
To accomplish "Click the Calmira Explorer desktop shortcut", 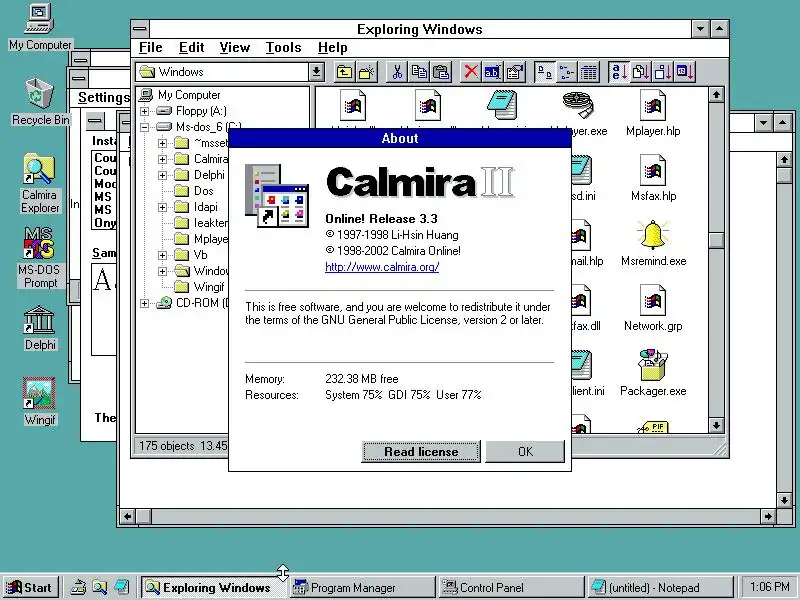I will click(x=40, y=184).
